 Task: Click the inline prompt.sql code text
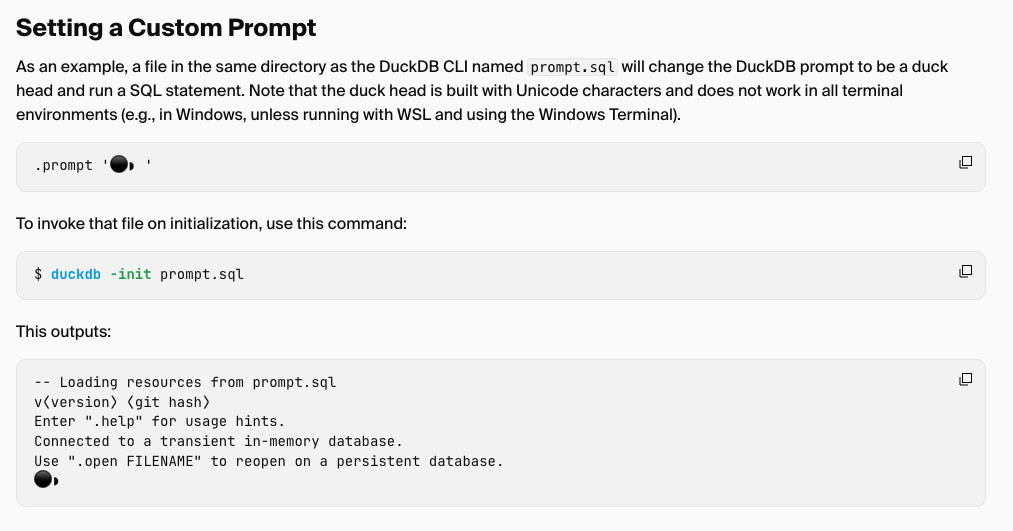point(572,67)
